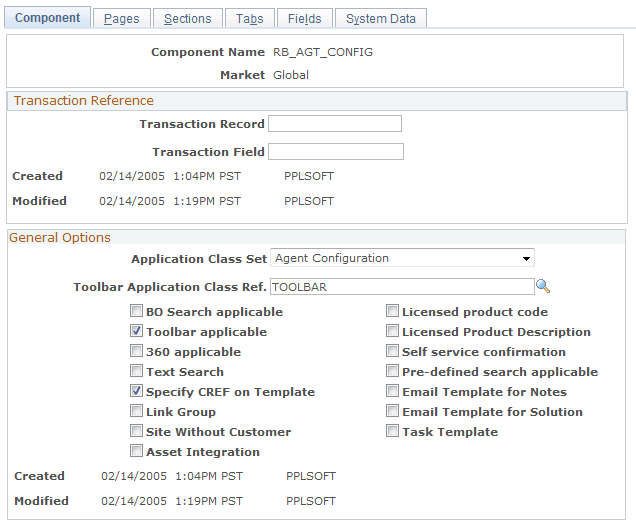
Task: Enable BO Search applicable checkbox
Action: coord(136,311)
